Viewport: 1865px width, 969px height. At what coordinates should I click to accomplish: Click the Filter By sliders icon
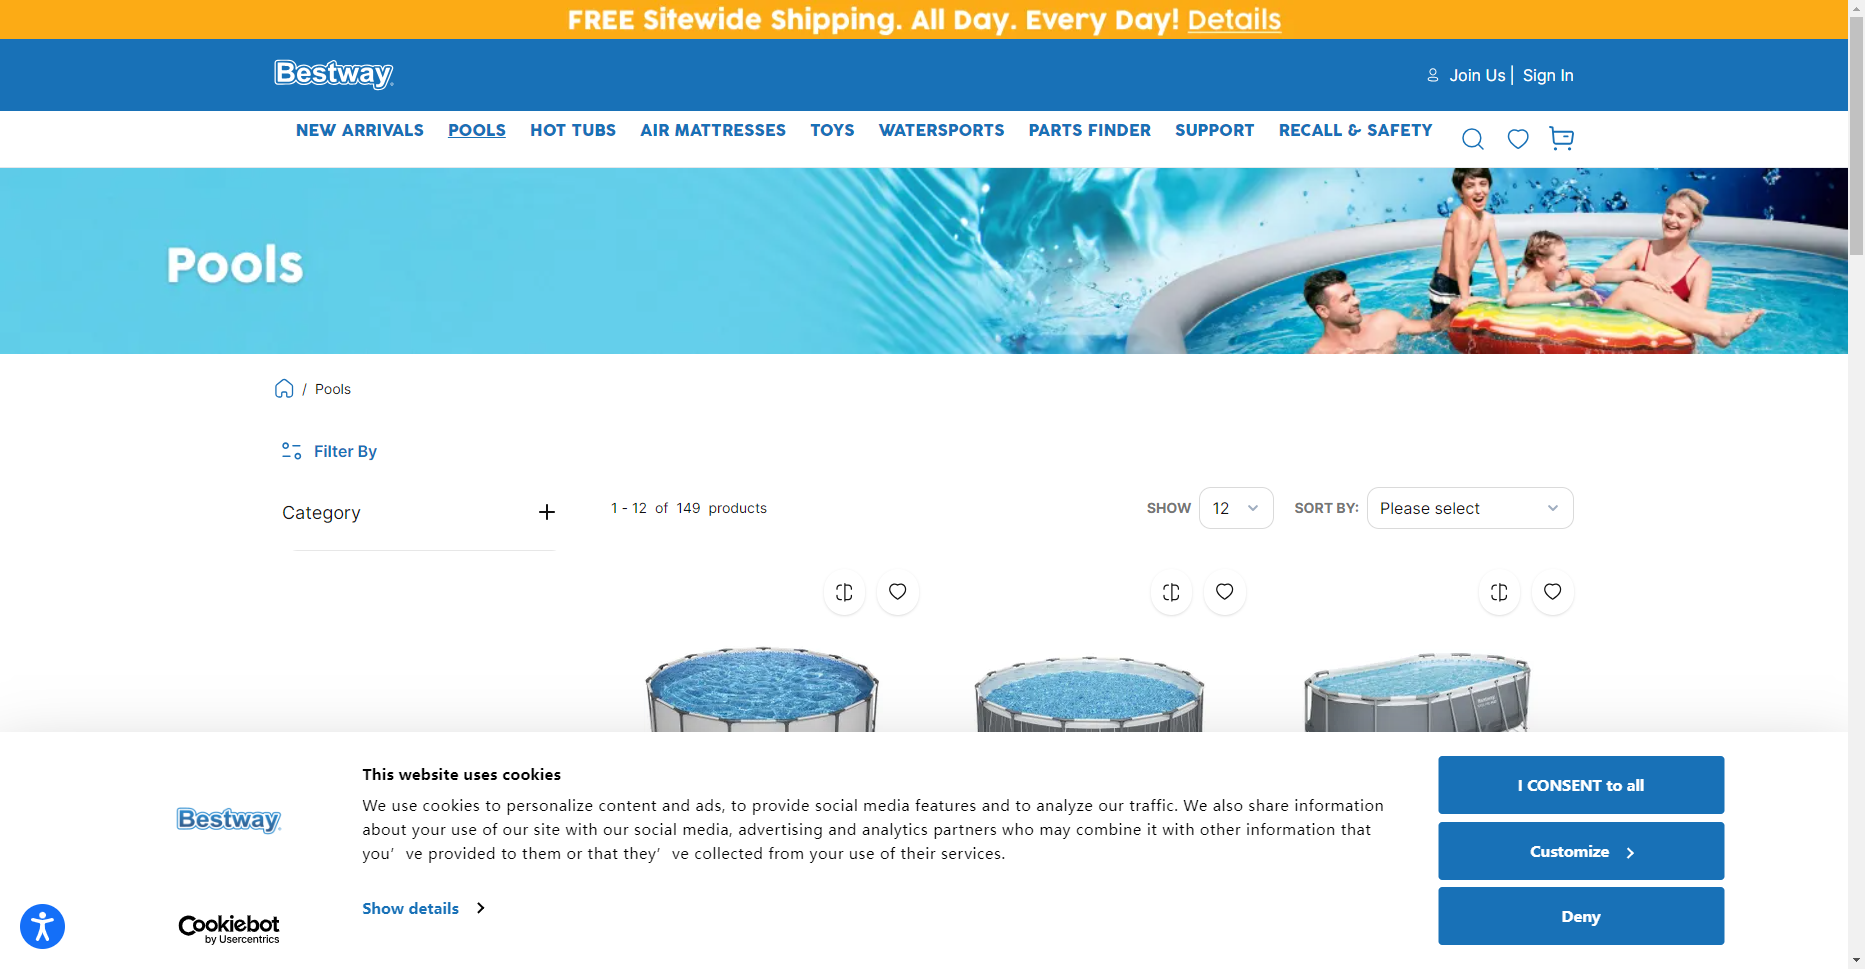pos(291,451)
